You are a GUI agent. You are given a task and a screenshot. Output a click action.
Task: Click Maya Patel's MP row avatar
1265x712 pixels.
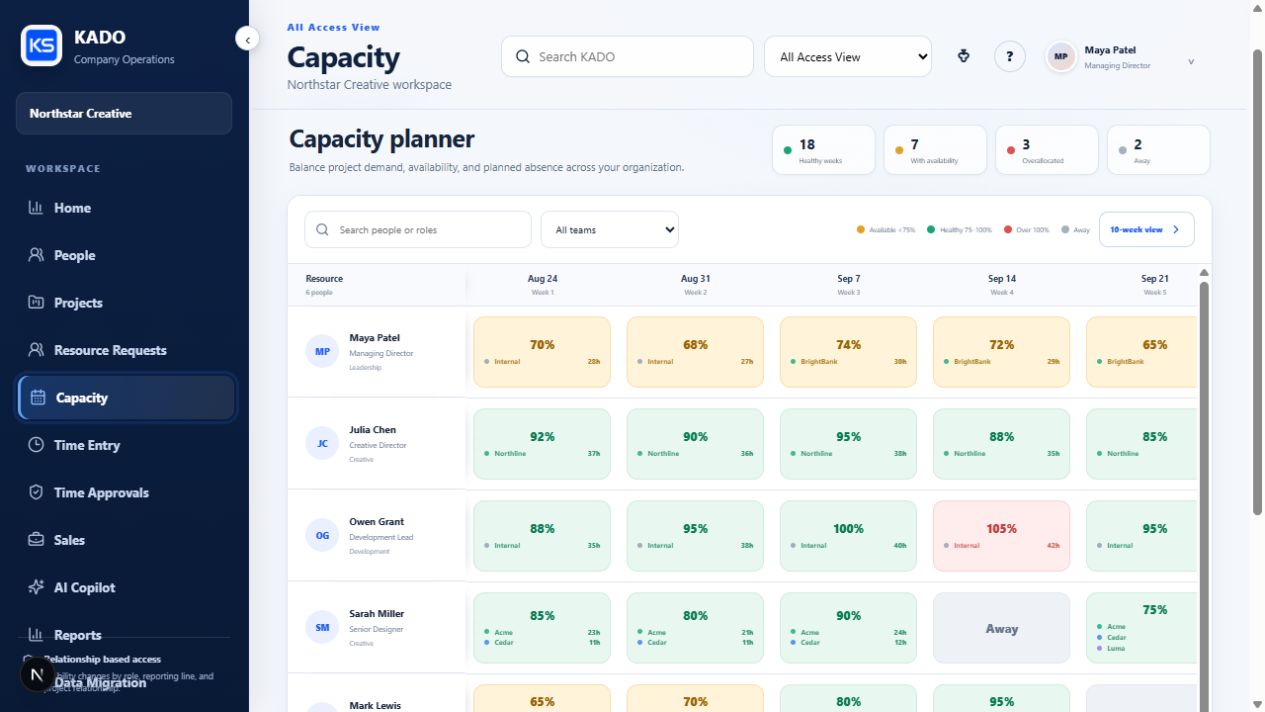(322, 352)
